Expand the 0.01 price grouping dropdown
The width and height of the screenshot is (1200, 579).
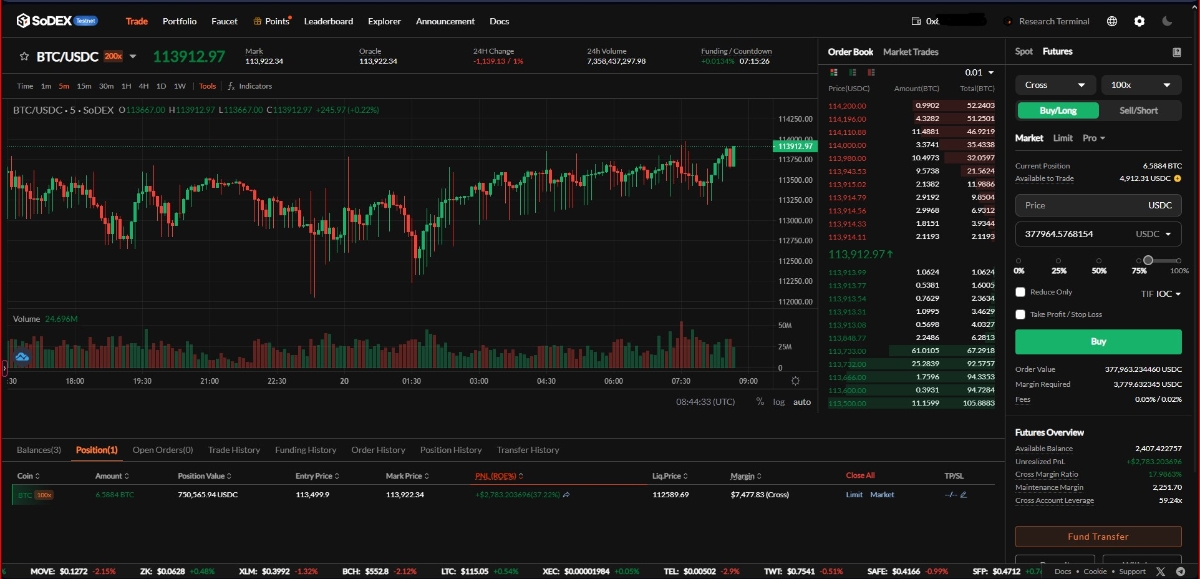[x=979, y=73]
